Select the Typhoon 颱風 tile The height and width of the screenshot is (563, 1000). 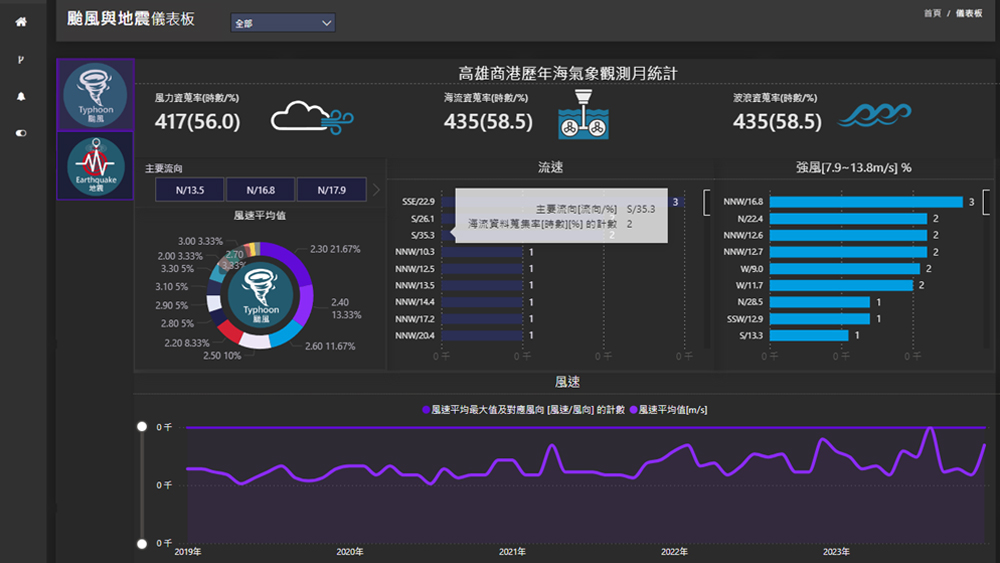95,95
